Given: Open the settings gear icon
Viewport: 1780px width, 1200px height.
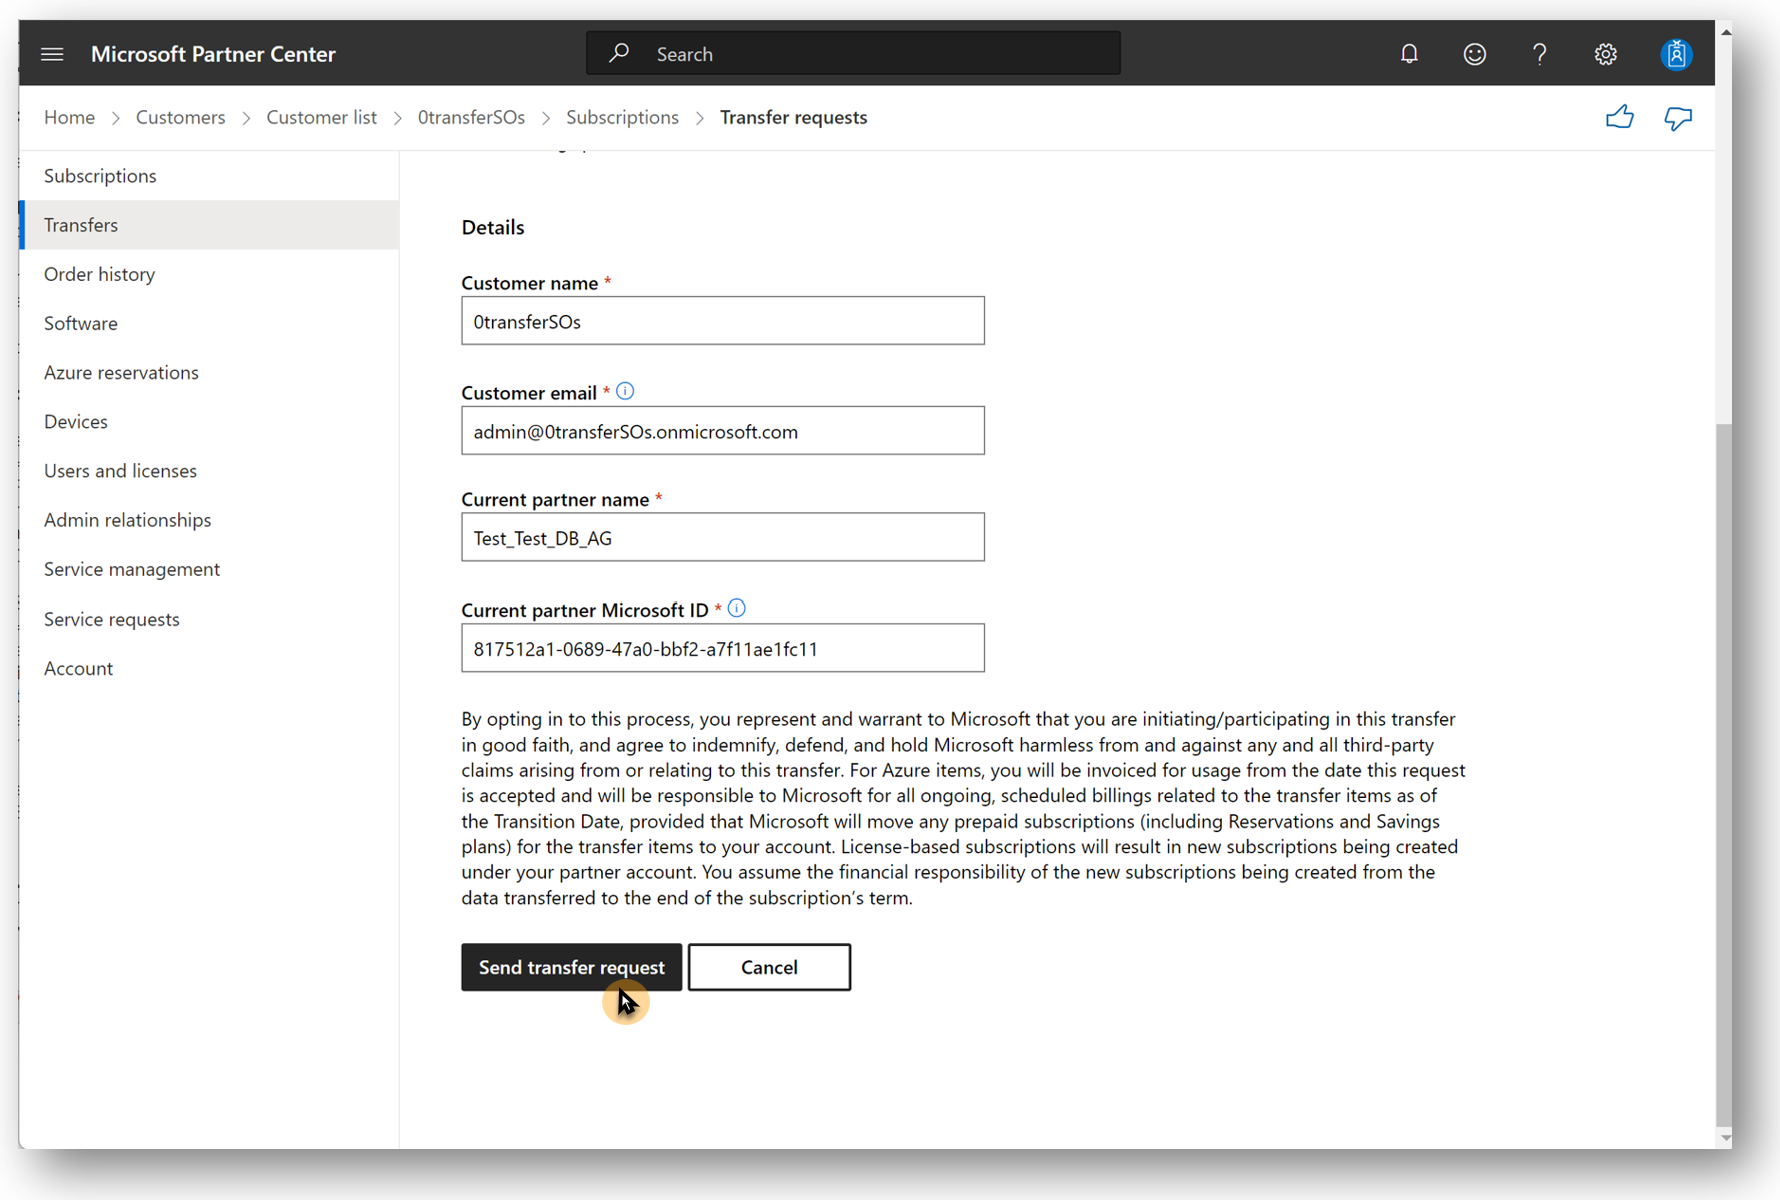Looking at the screenshot, I should pyautogui.click(x=1605, y=54).
